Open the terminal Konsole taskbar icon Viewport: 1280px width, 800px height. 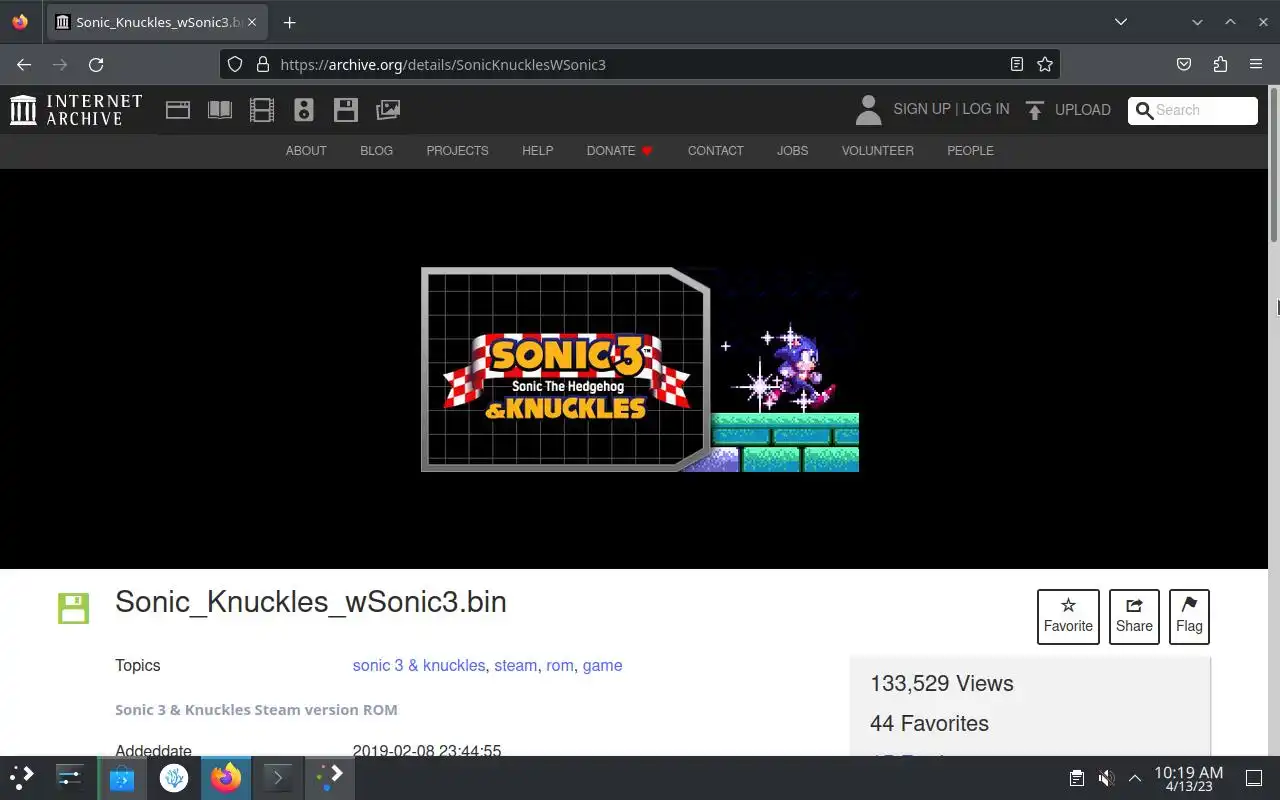(x=278, y=777)
